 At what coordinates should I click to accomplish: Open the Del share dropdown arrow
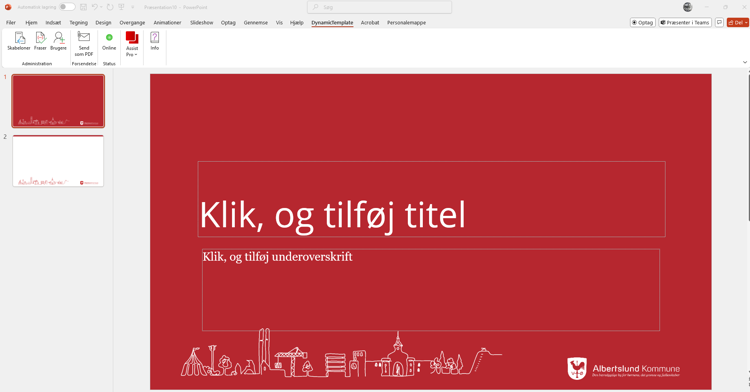coord(746,22)
